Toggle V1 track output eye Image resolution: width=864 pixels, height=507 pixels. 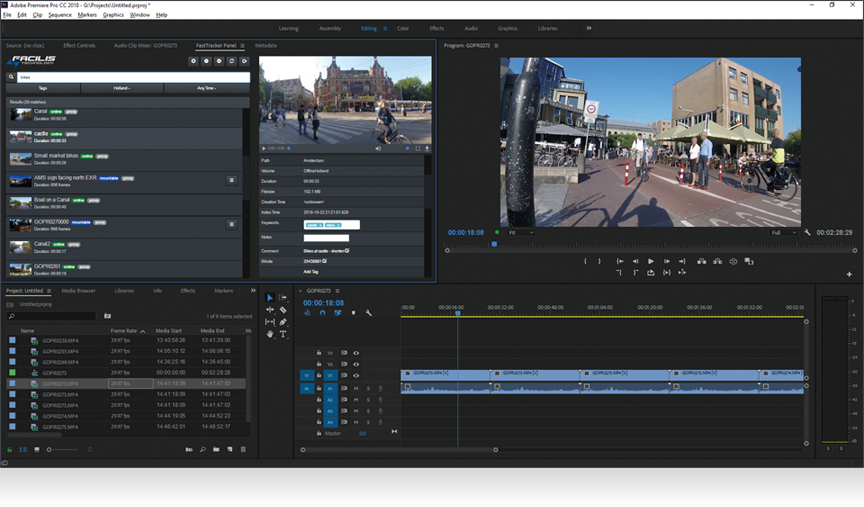(356, 375)
